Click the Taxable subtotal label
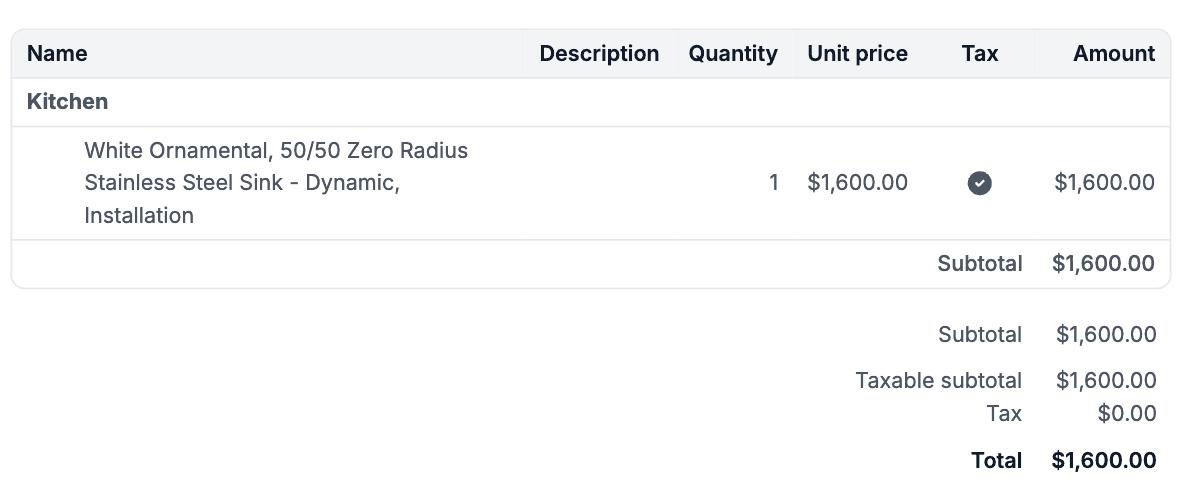Screen dimensions: 1198x504 pos(938,381)
